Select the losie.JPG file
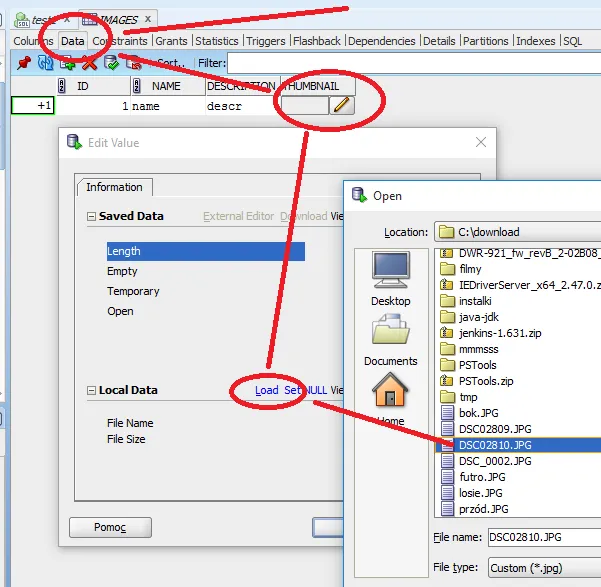Viewport: 601px width, 587px height. pyautogui.click(x=480, y=493)
